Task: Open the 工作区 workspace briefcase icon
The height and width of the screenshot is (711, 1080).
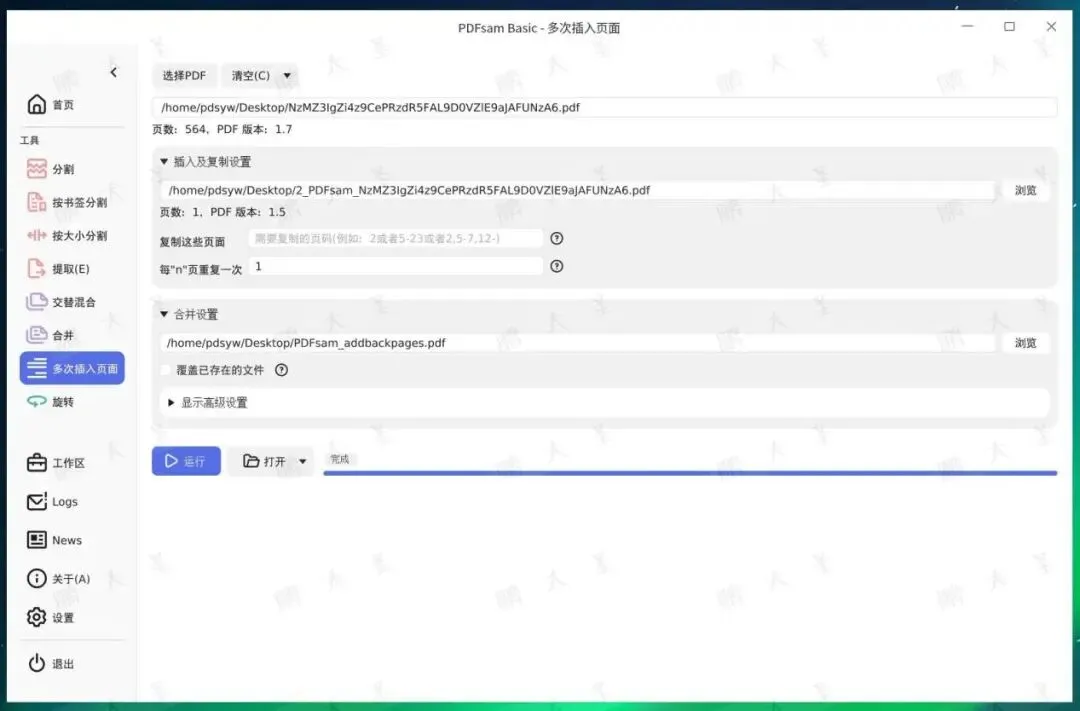Action: [x=37, y=463]
